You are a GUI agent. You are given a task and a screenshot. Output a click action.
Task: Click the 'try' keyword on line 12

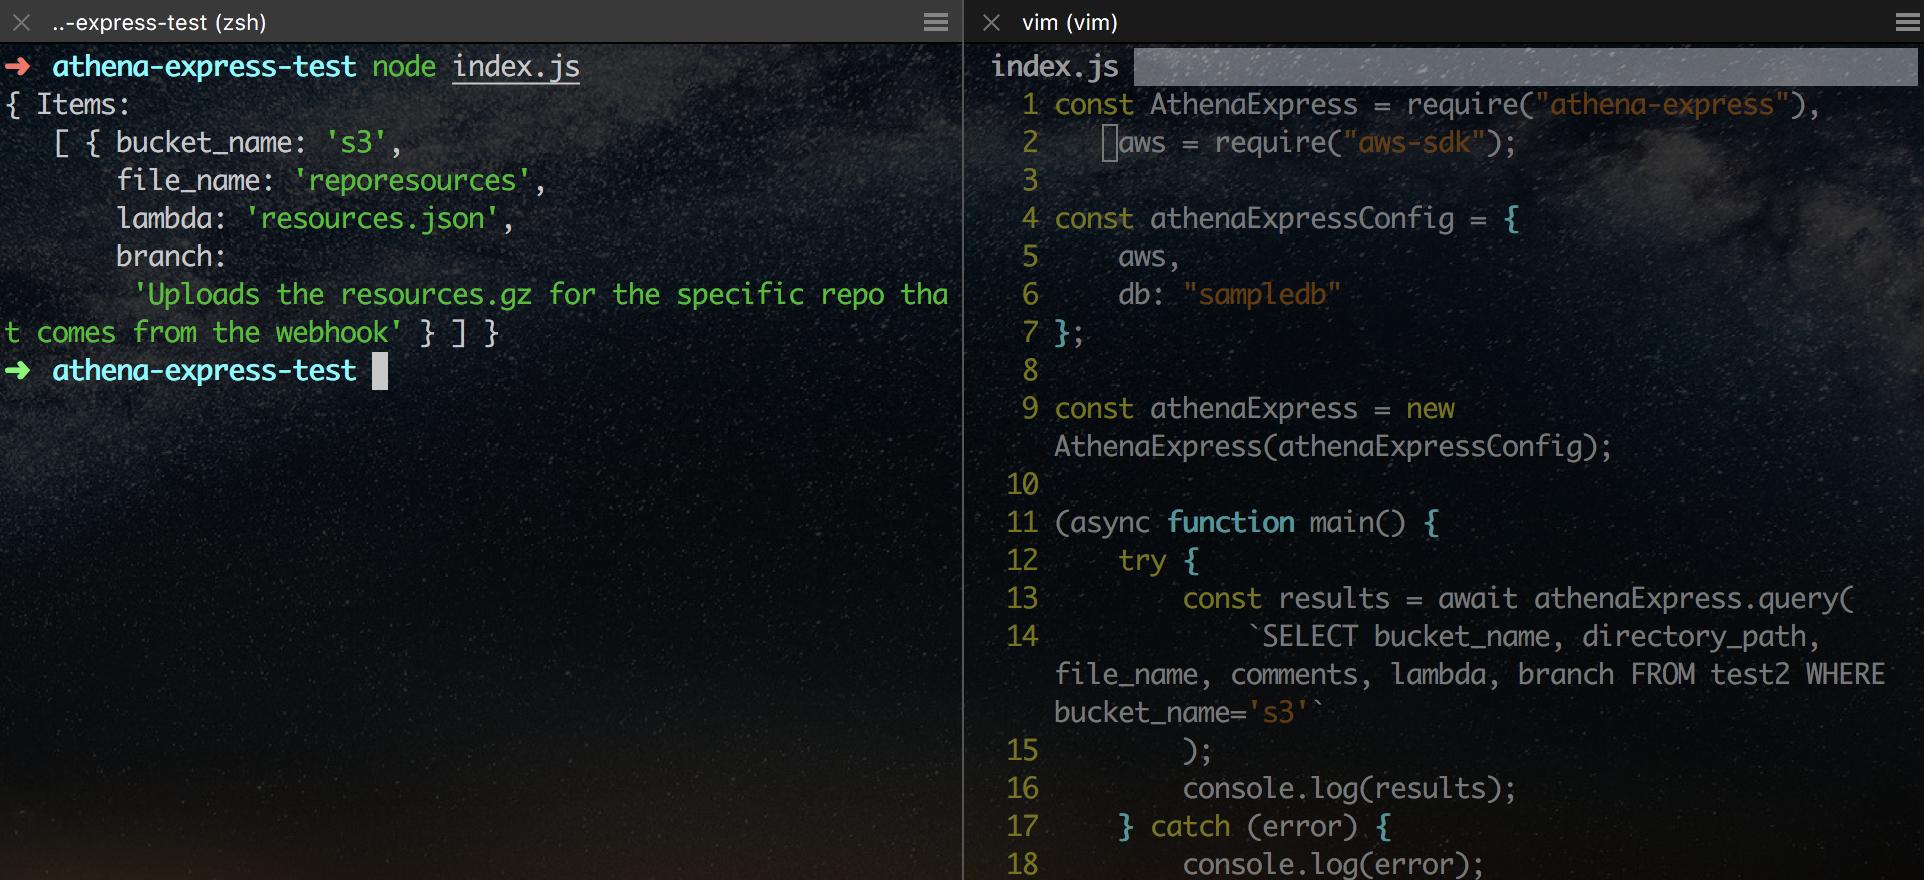pos(1142,561)
